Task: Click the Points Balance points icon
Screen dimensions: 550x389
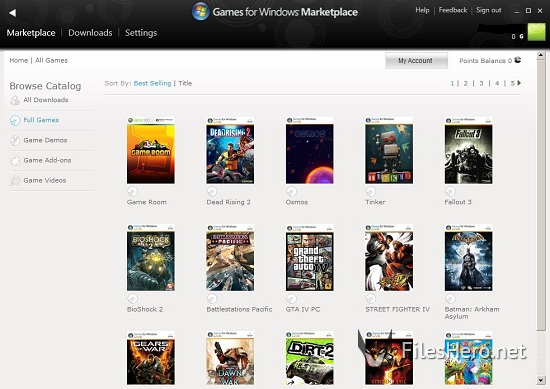Action: pyautogui.click(x=518, y=60)
